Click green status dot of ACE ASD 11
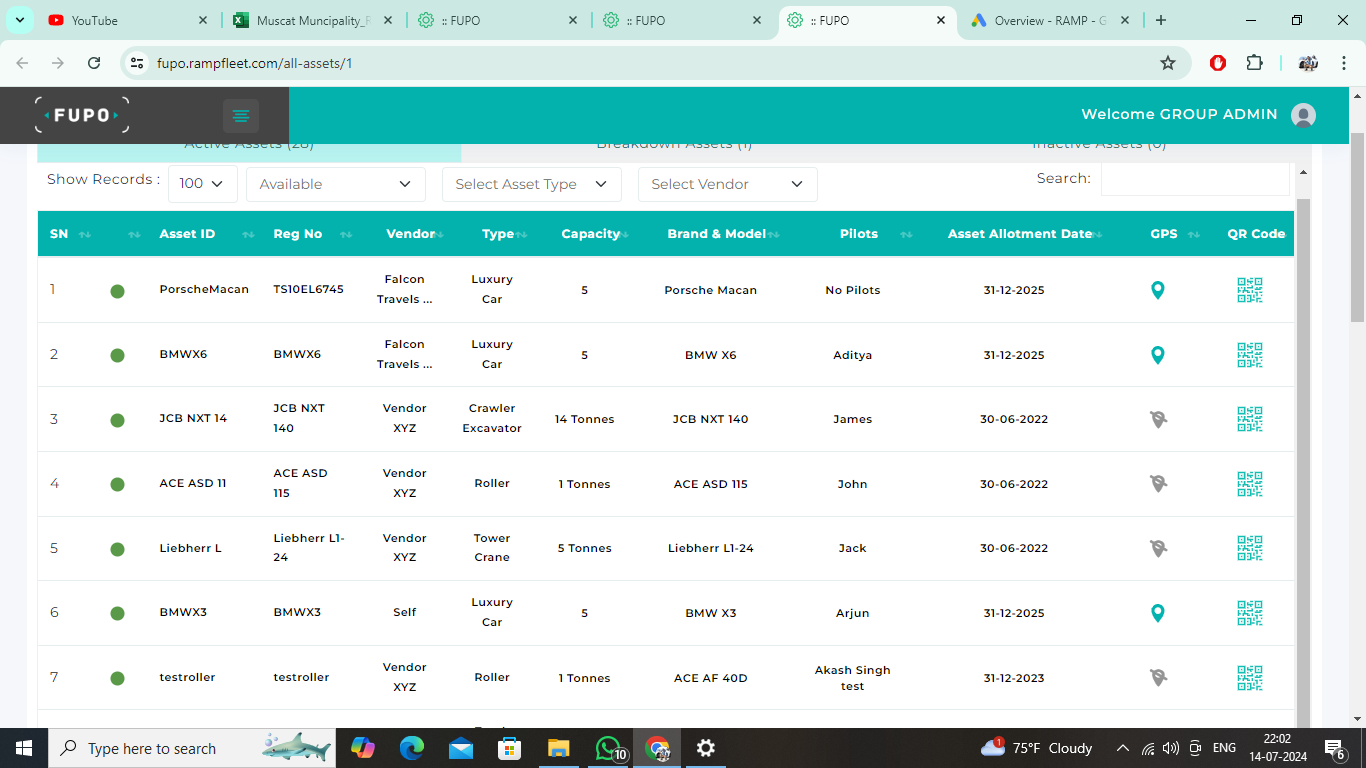 point(117,484)
